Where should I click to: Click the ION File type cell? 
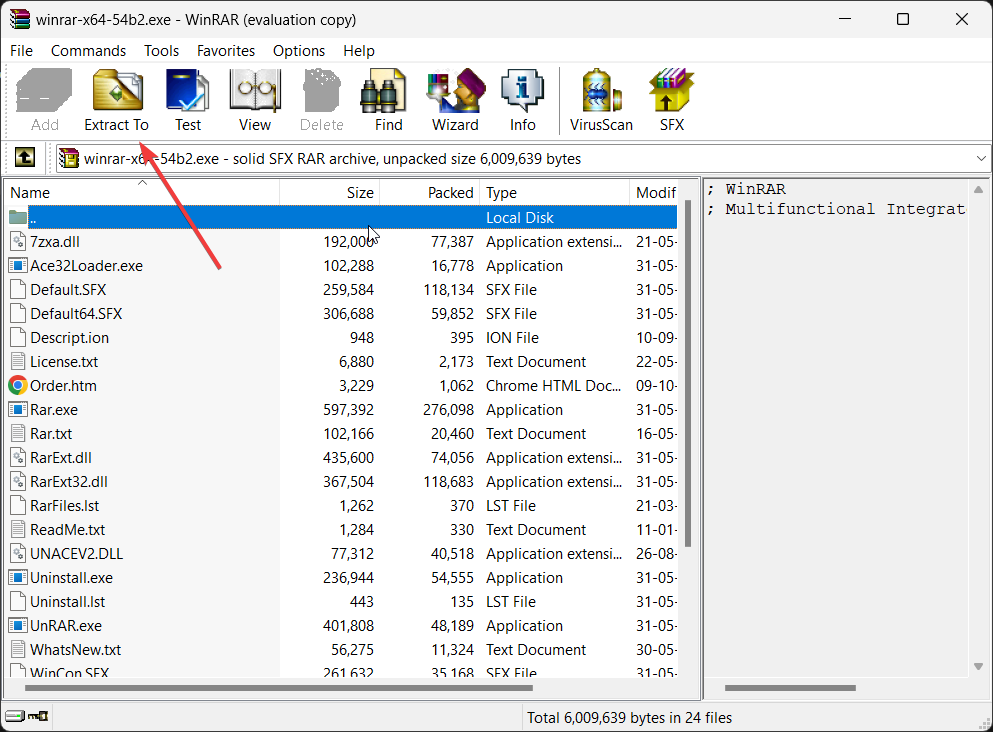(x=512, y=338)
